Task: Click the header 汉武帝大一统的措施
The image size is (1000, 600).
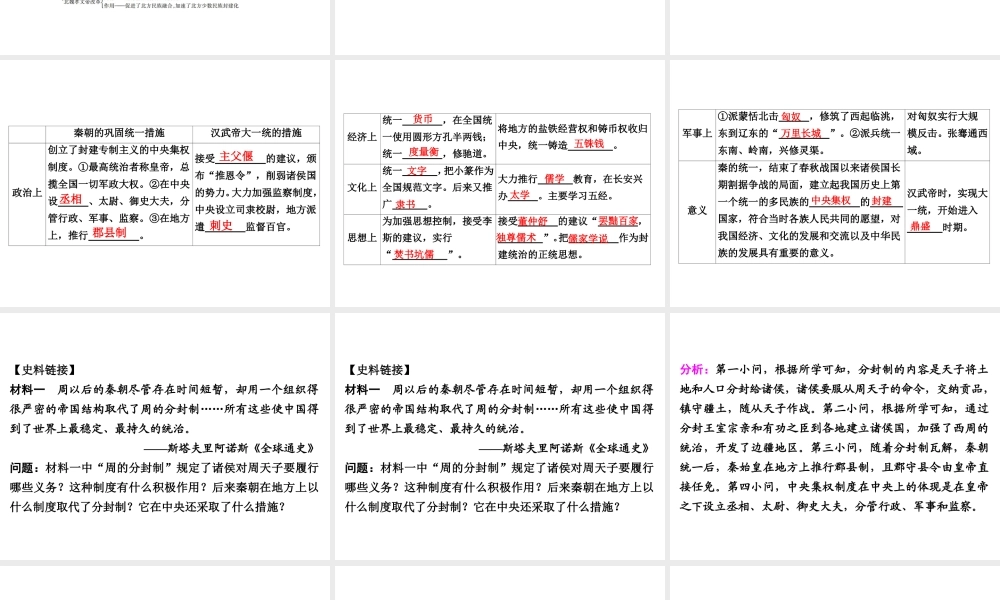Action: [256, 133]
